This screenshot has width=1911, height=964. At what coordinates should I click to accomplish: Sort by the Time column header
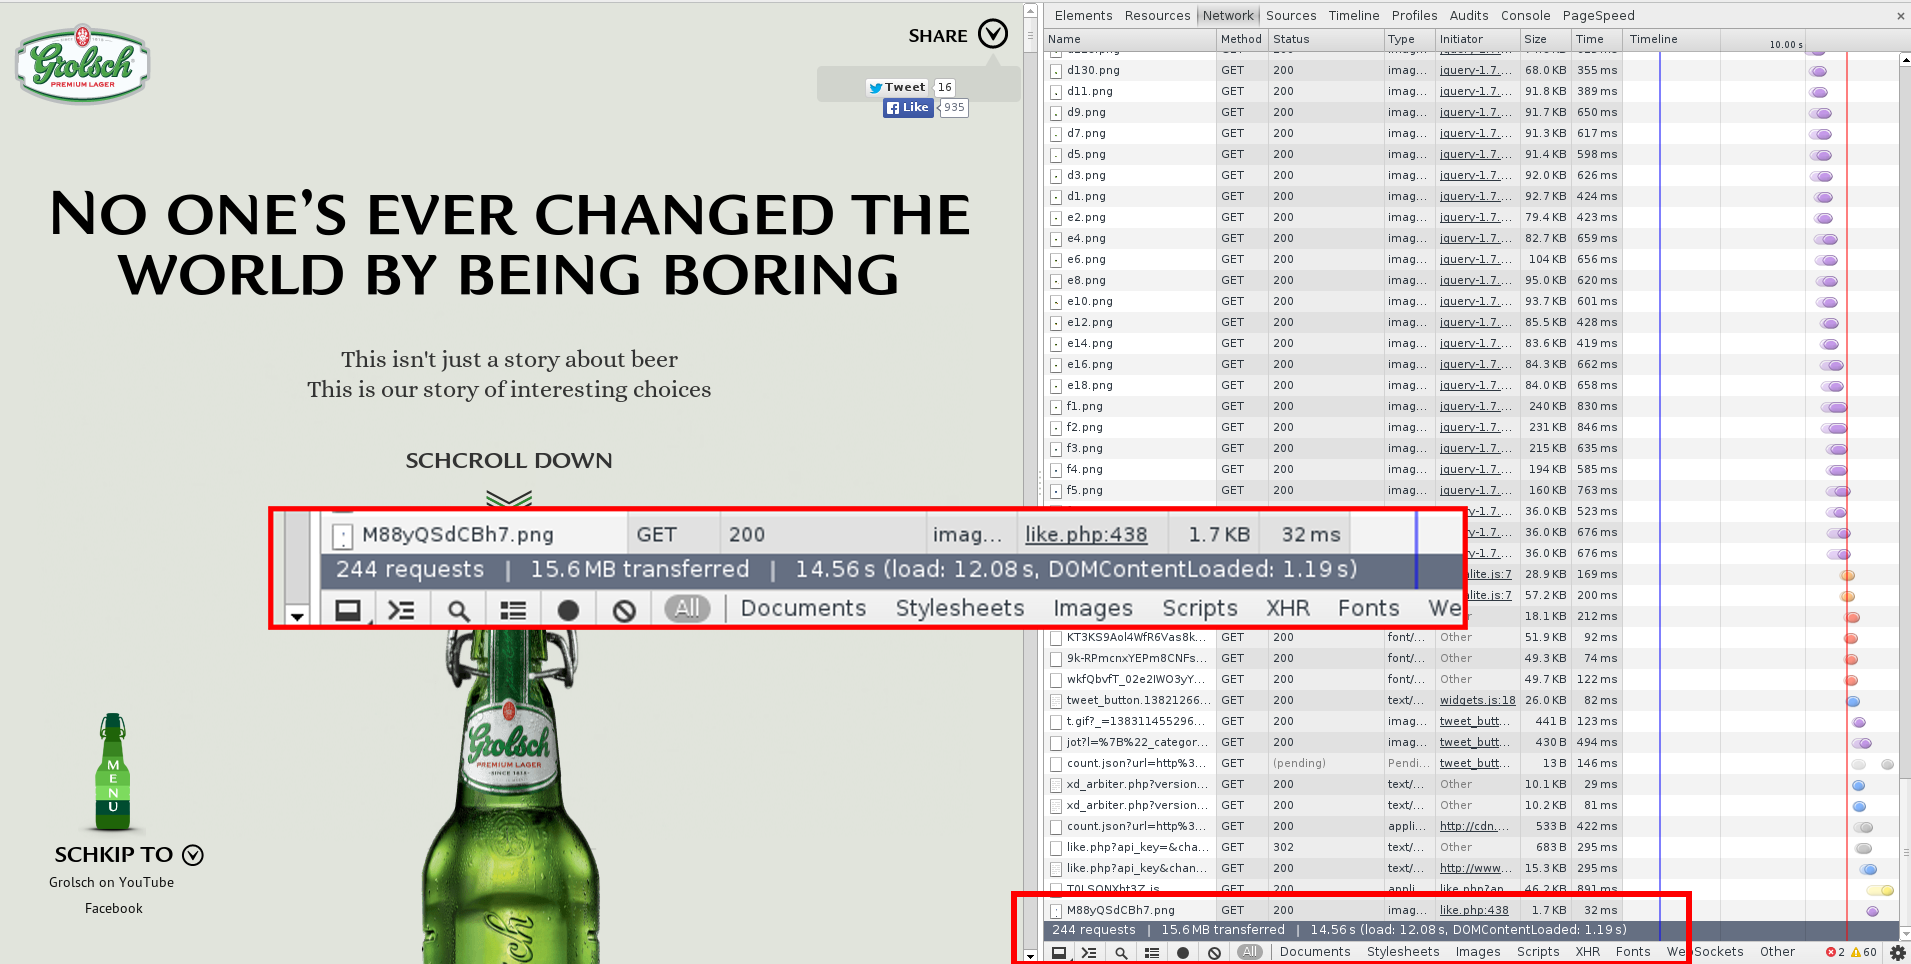pos(1596,40)
